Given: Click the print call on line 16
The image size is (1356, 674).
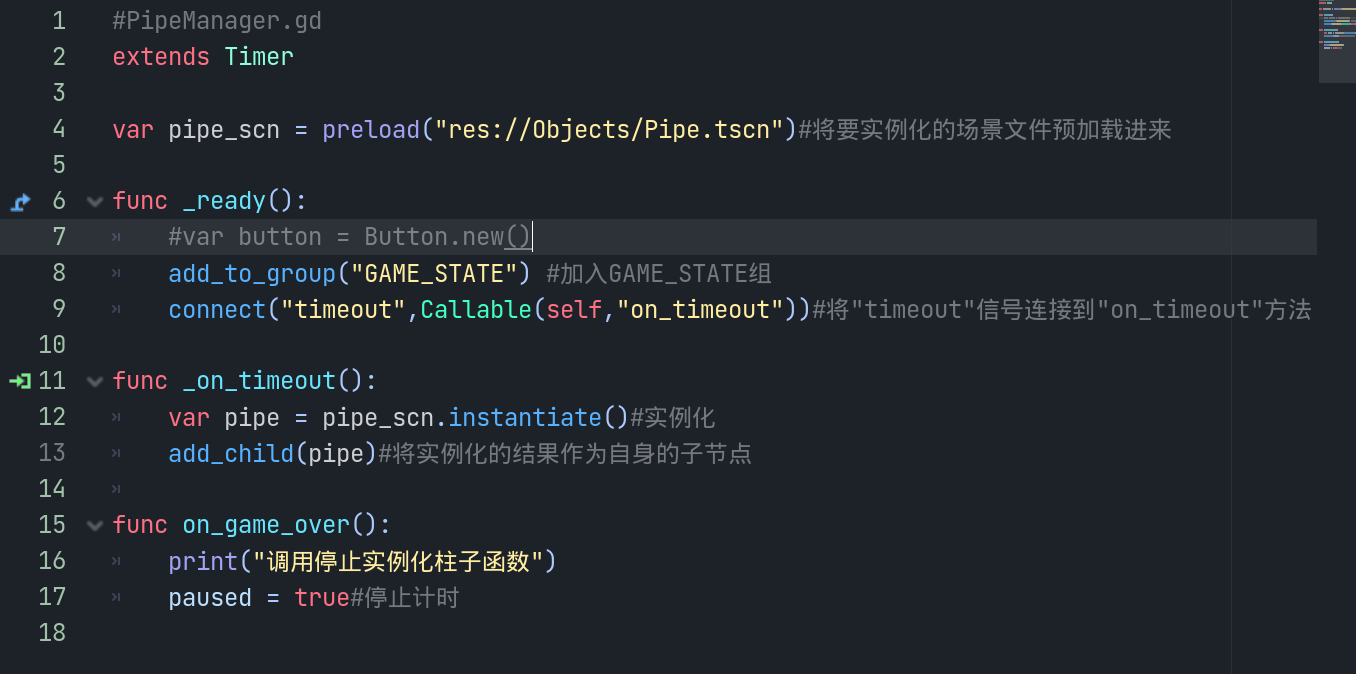Looking at the screenshot, I should (x=203, y=561).
